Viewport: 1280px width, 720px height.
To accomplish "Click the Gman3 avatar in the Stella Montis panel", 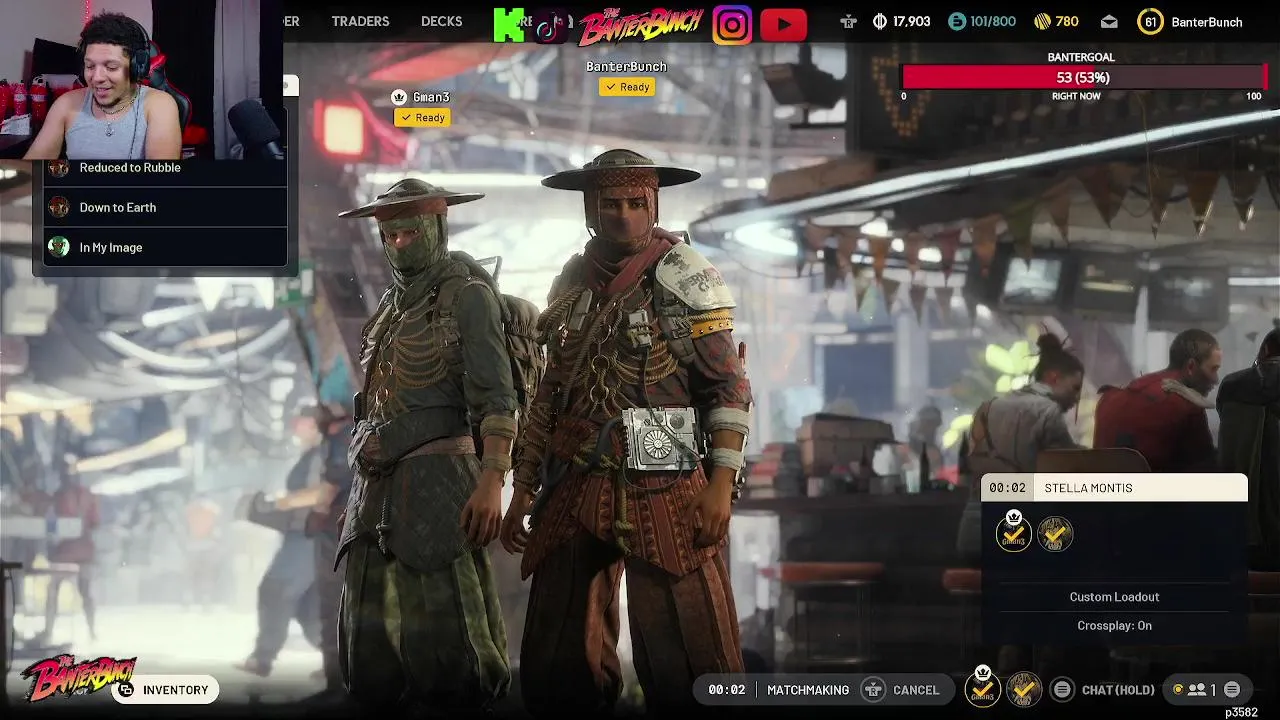I will 1013,534.
